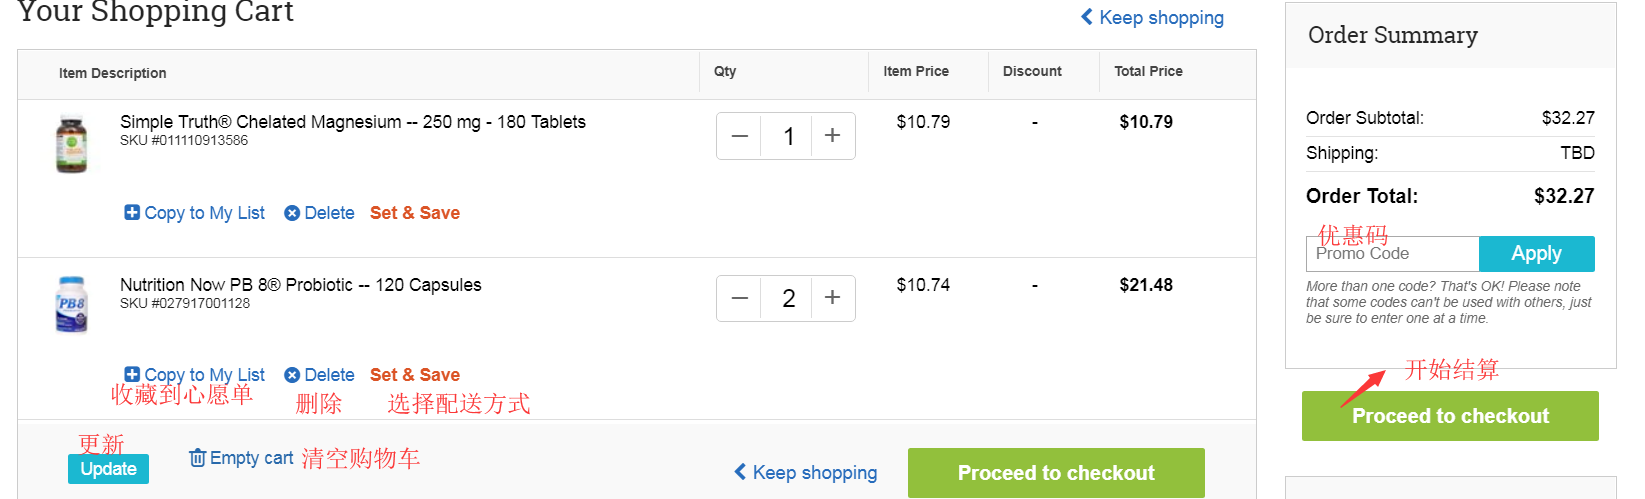Click Keep shopping at top right
The width and height of the screenshot is (1645, 499).
1152,18
